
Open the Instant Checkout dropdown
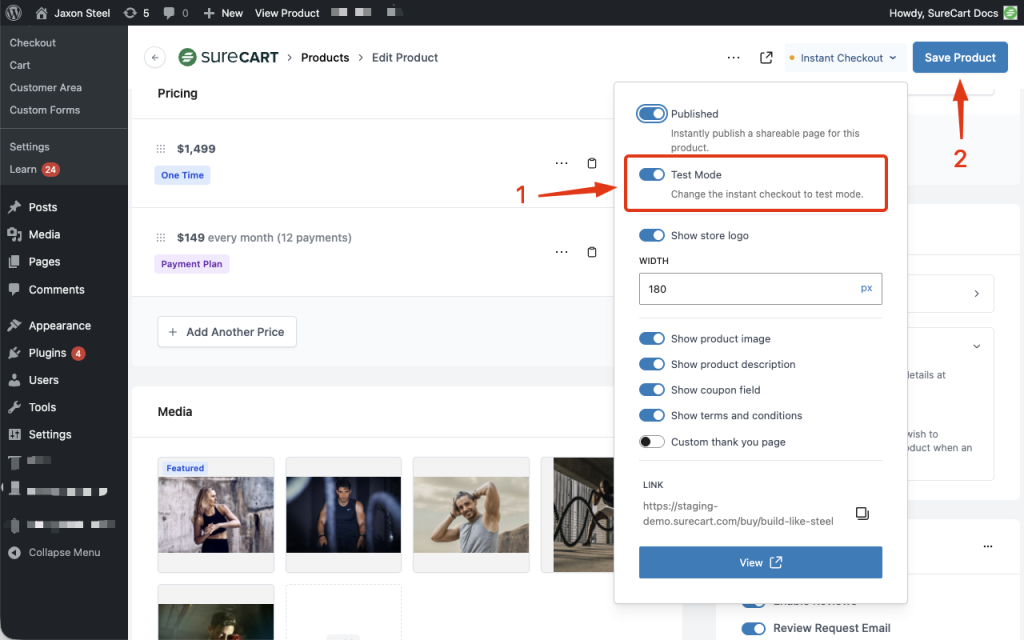click(843, 57)
